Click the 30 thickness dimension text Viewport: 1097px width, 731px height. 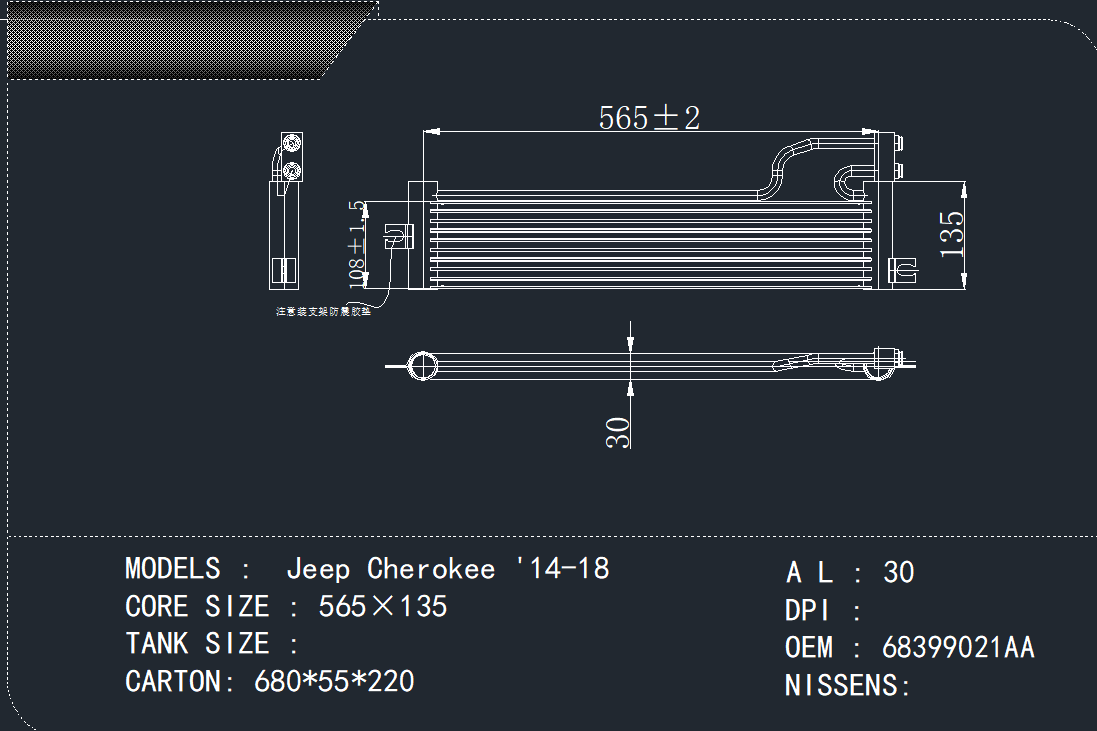619,431
